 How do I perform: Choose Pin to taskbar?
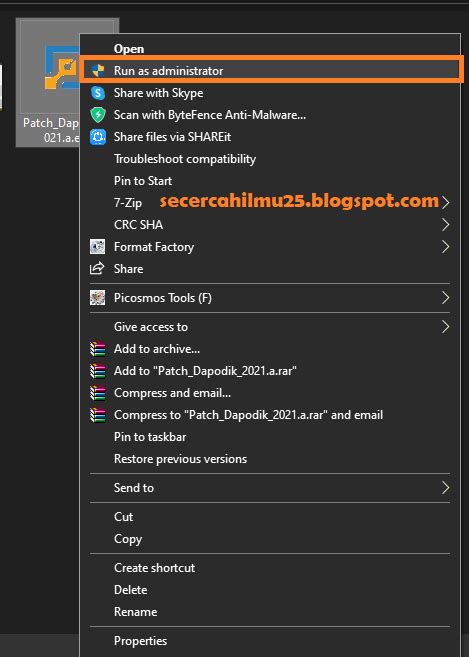[271, 437]
